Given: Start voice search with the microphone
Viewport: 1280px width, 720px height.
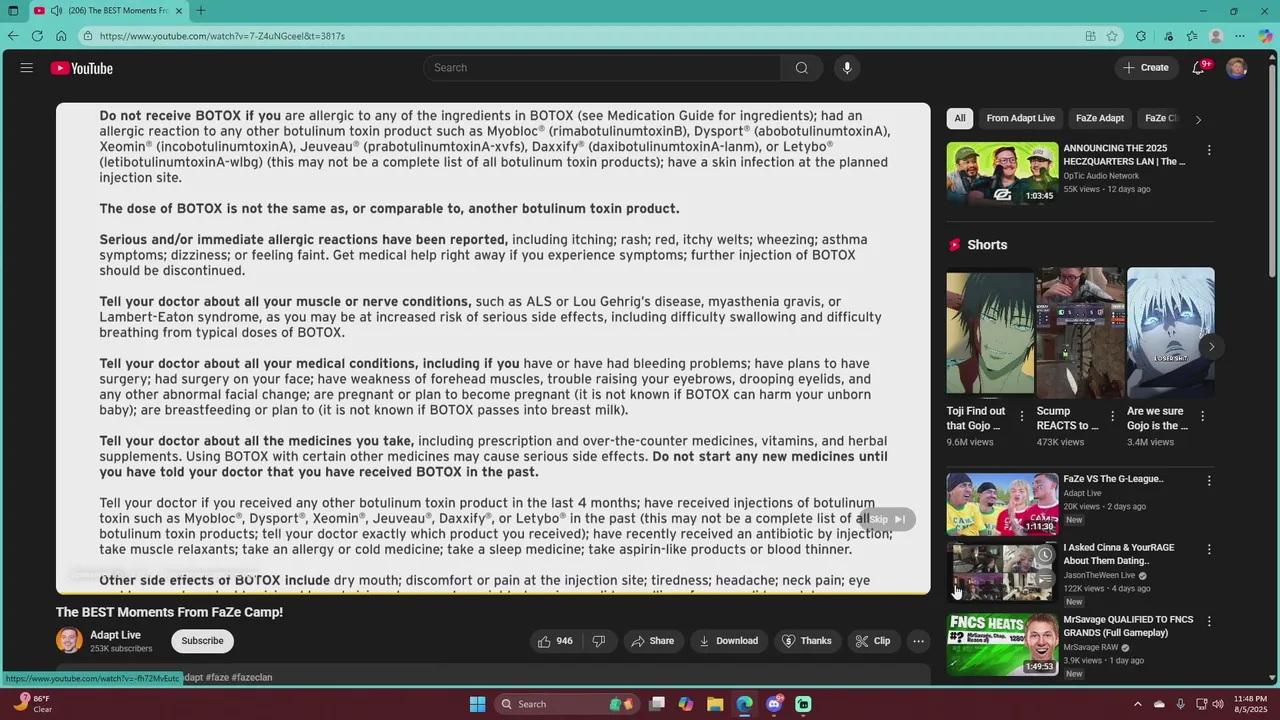Looking at the screenshot, I should (847, 68).
